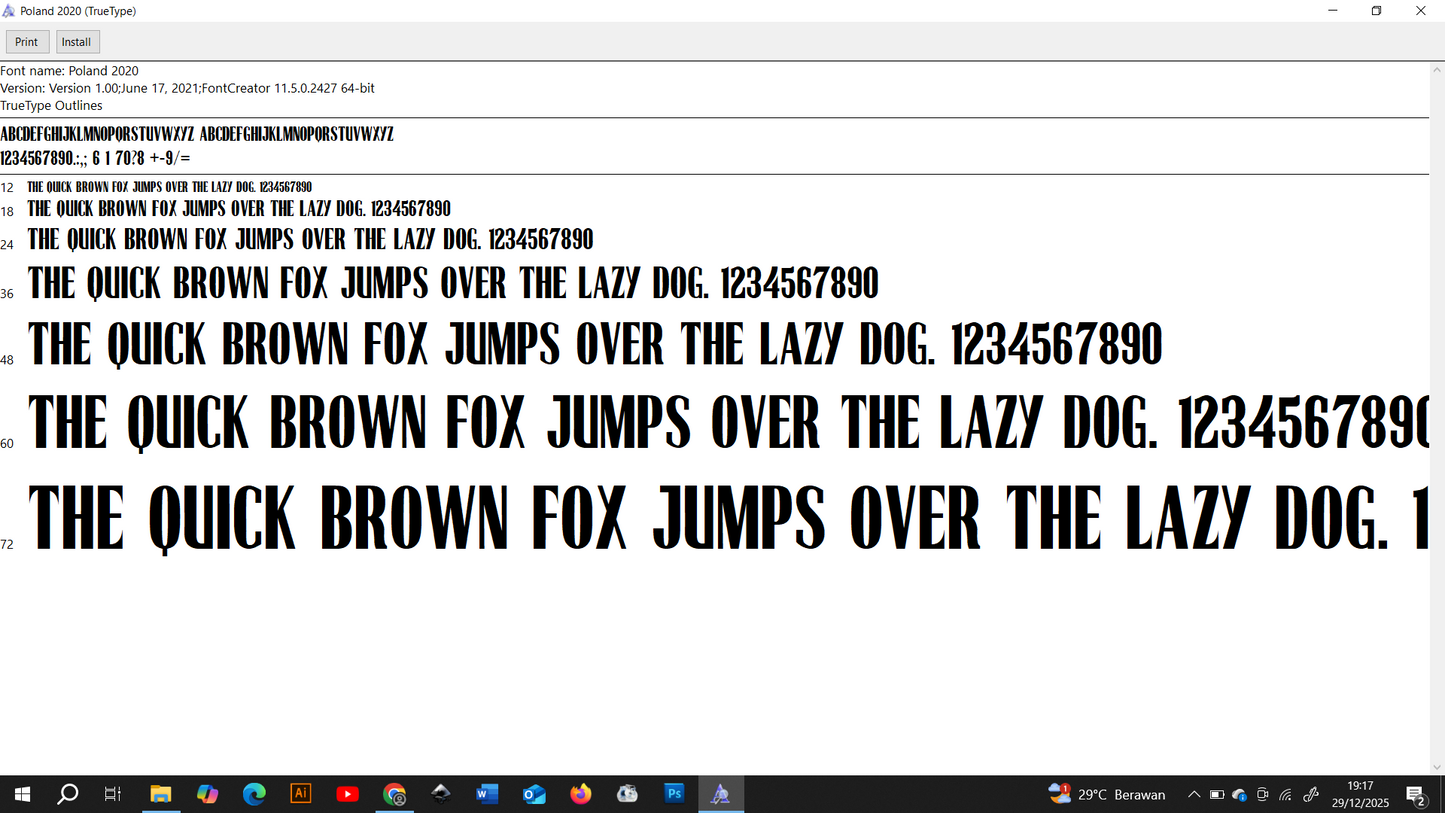Viewport: 1445px width, 813px height.
Task: Switch to Google Chrome in the taskbar
Action: click(395, 794)
